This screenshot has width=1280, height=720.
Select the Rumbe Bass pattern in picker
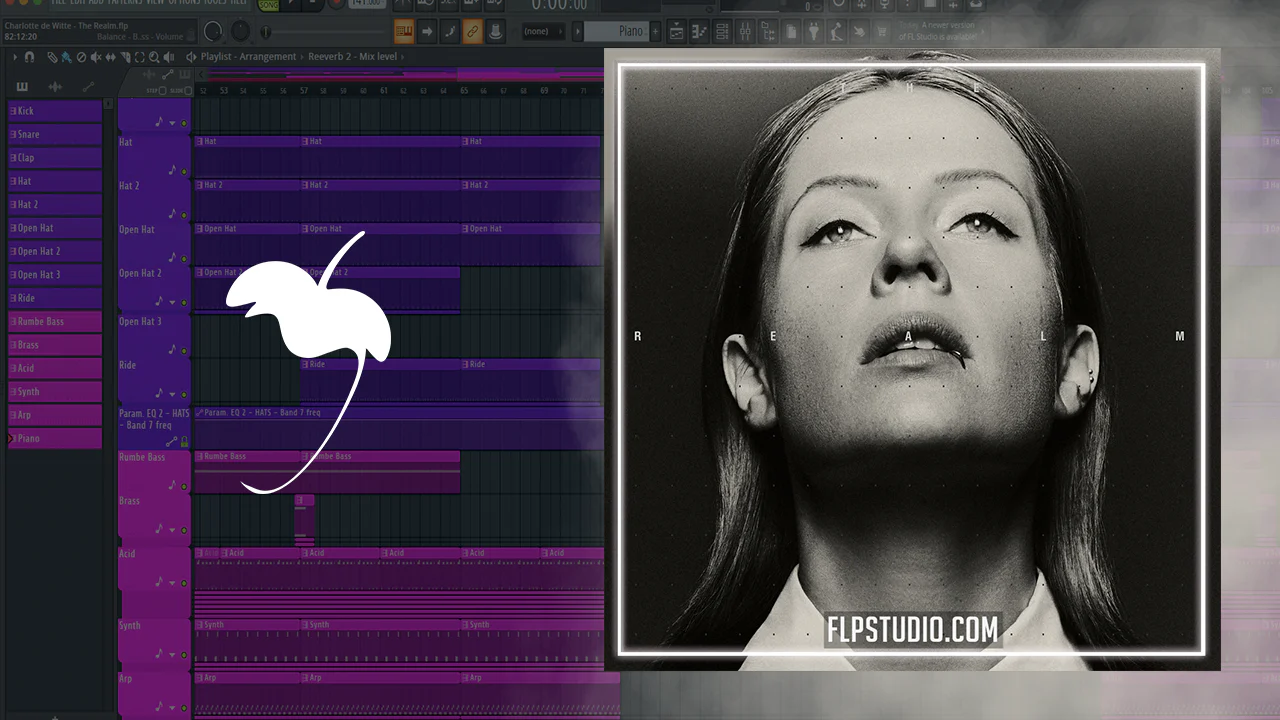(55, 322)
